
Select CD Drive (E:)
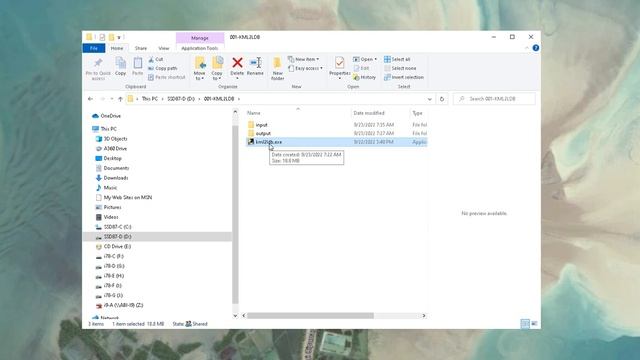113,247
